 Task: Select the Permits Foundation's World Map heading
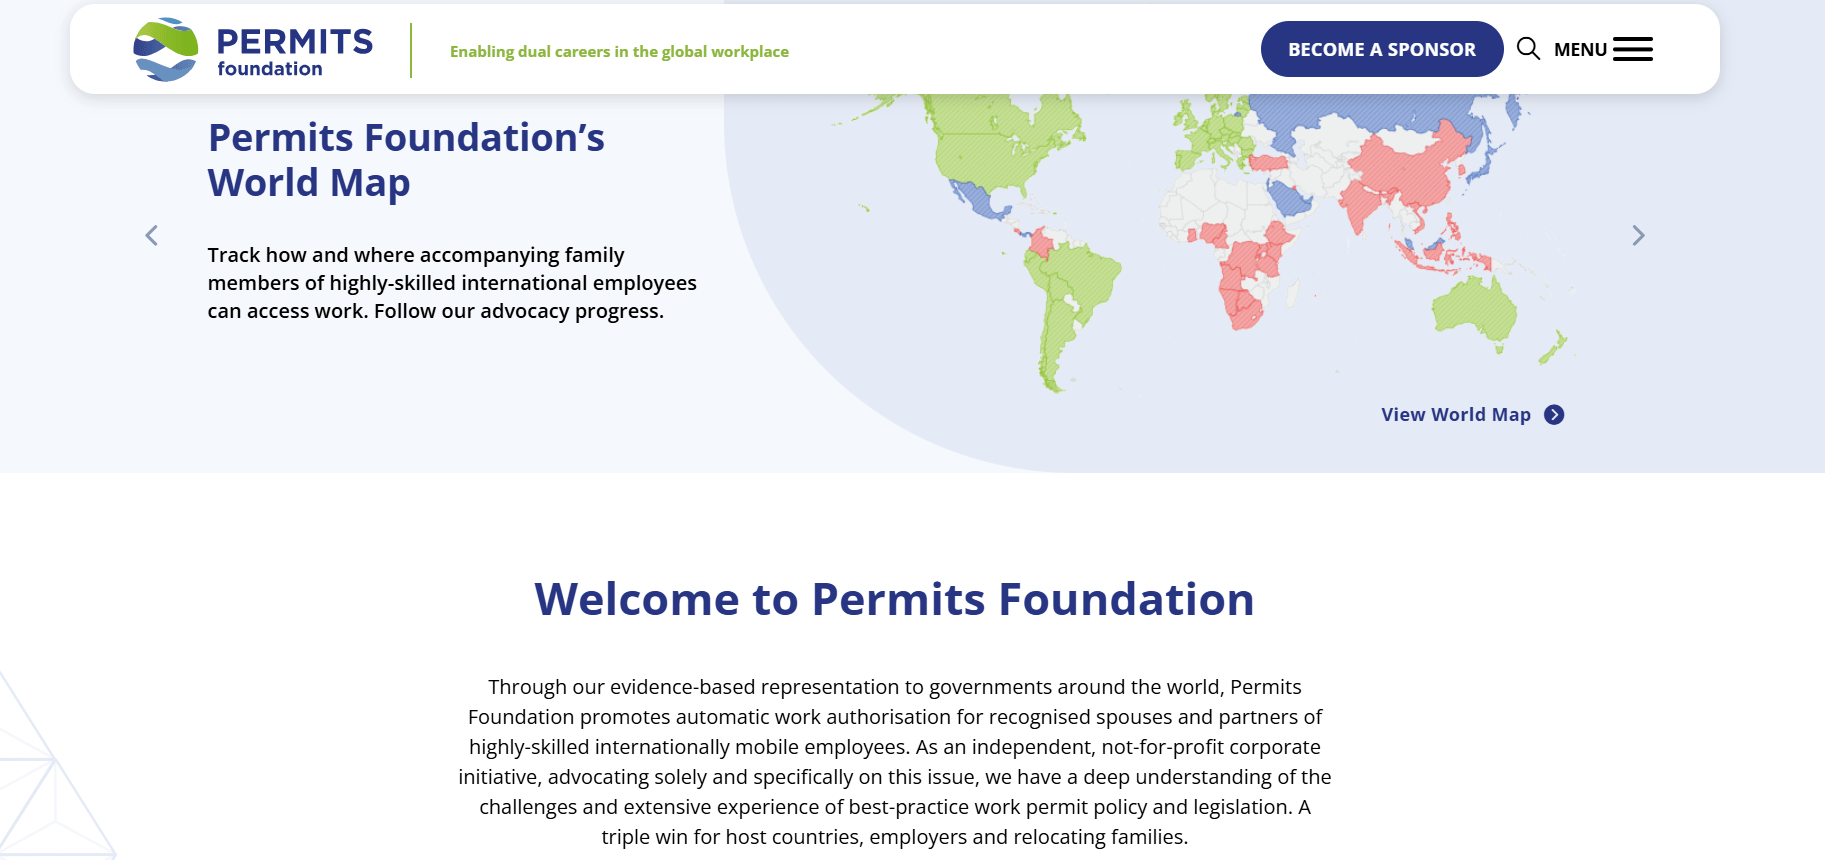[x=406, y=160]
